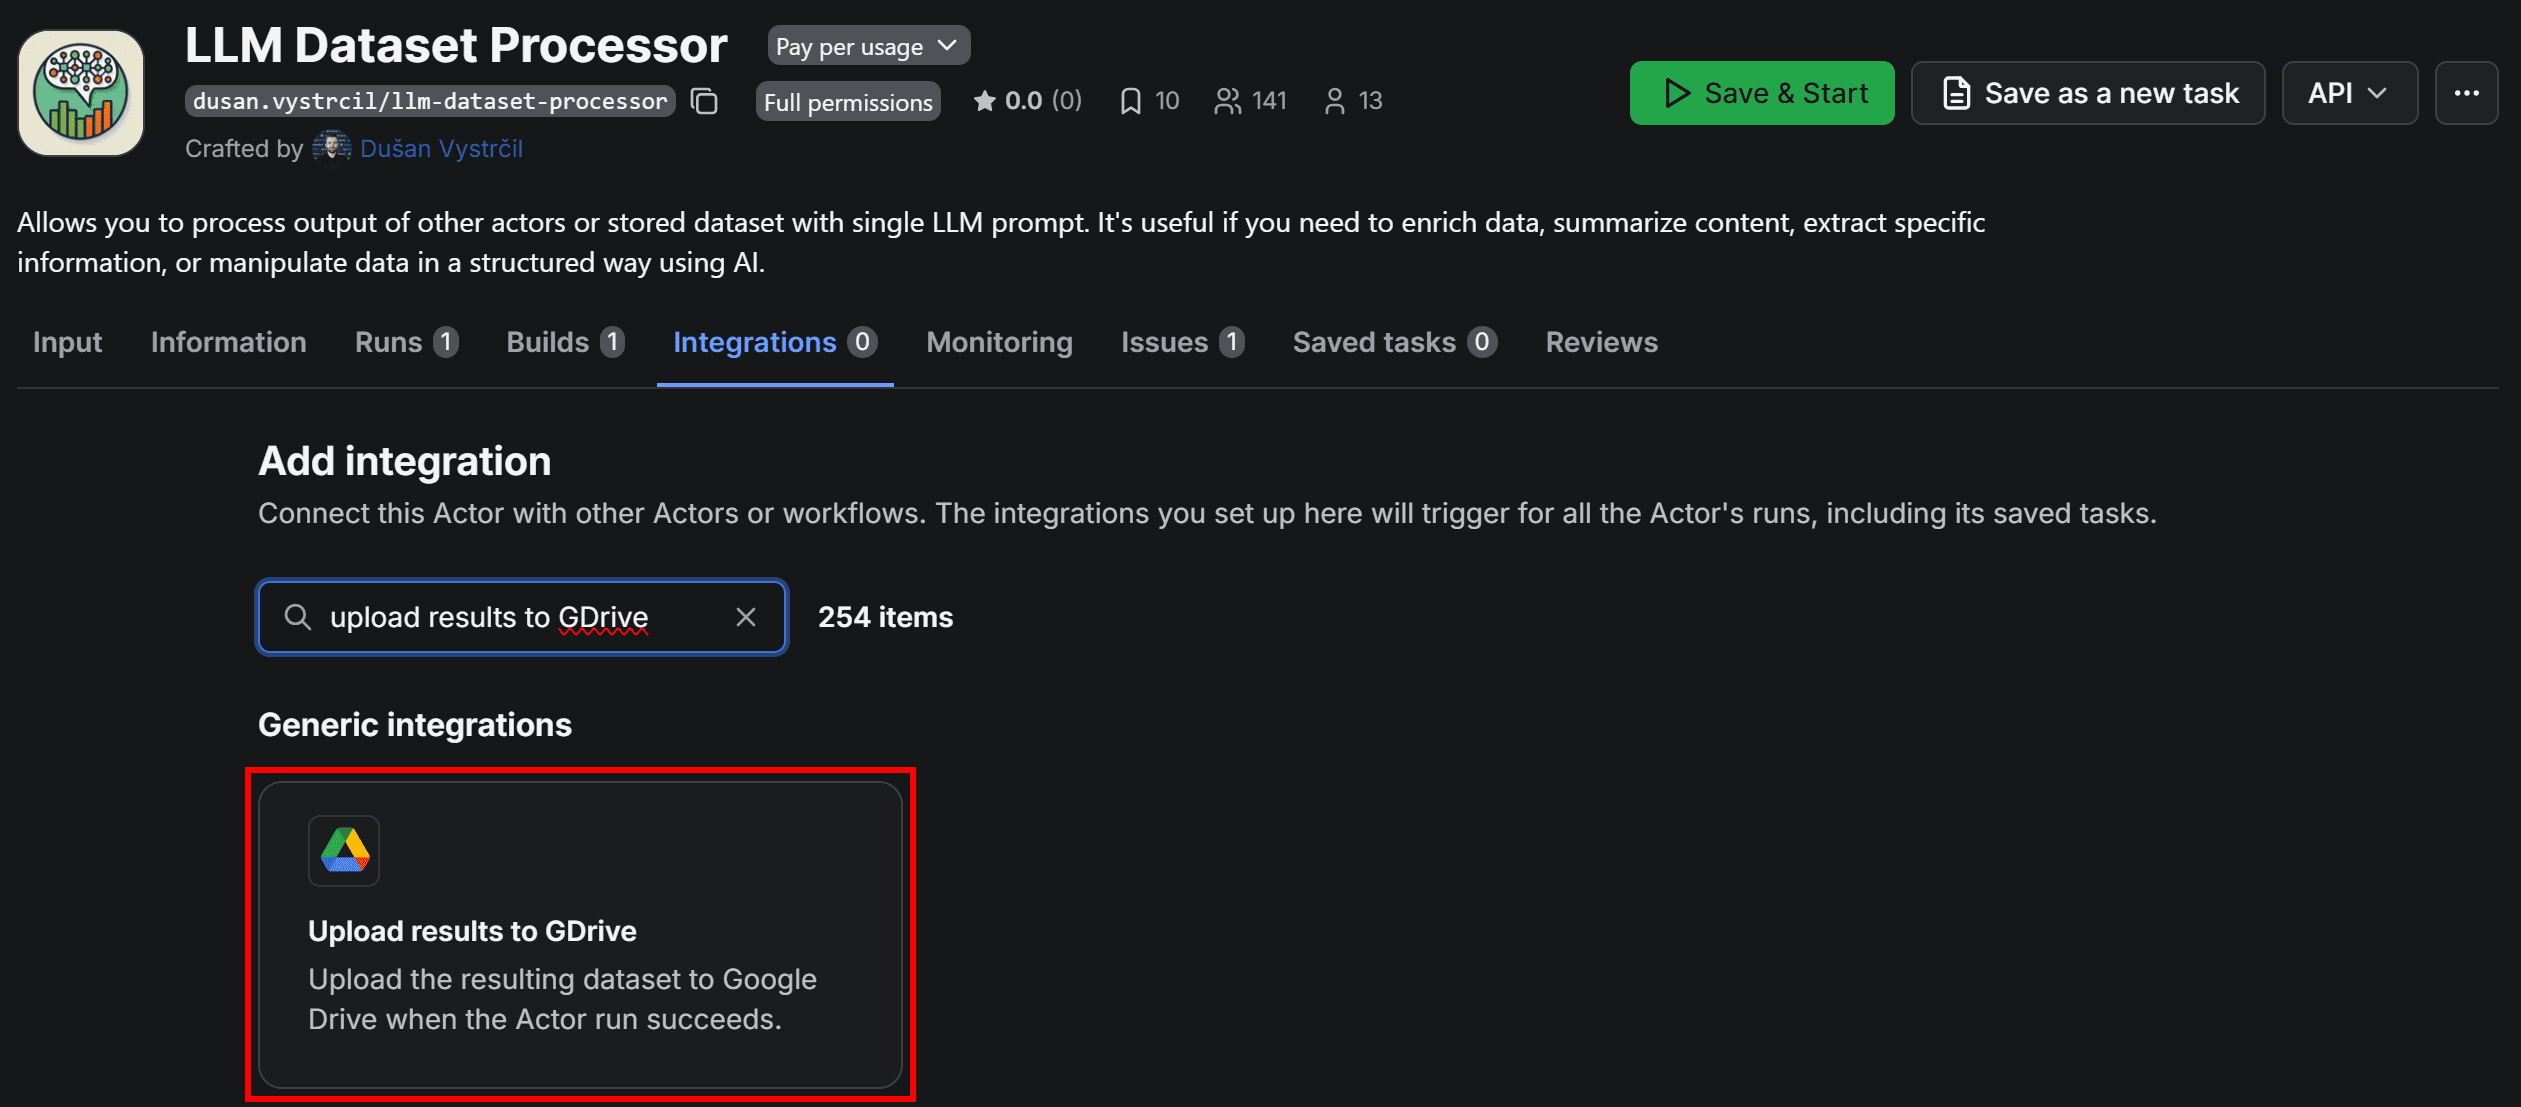The image size is (2521, 1107).
Task: Open the ellipsis more-options menu
Action: (2467, 92)
